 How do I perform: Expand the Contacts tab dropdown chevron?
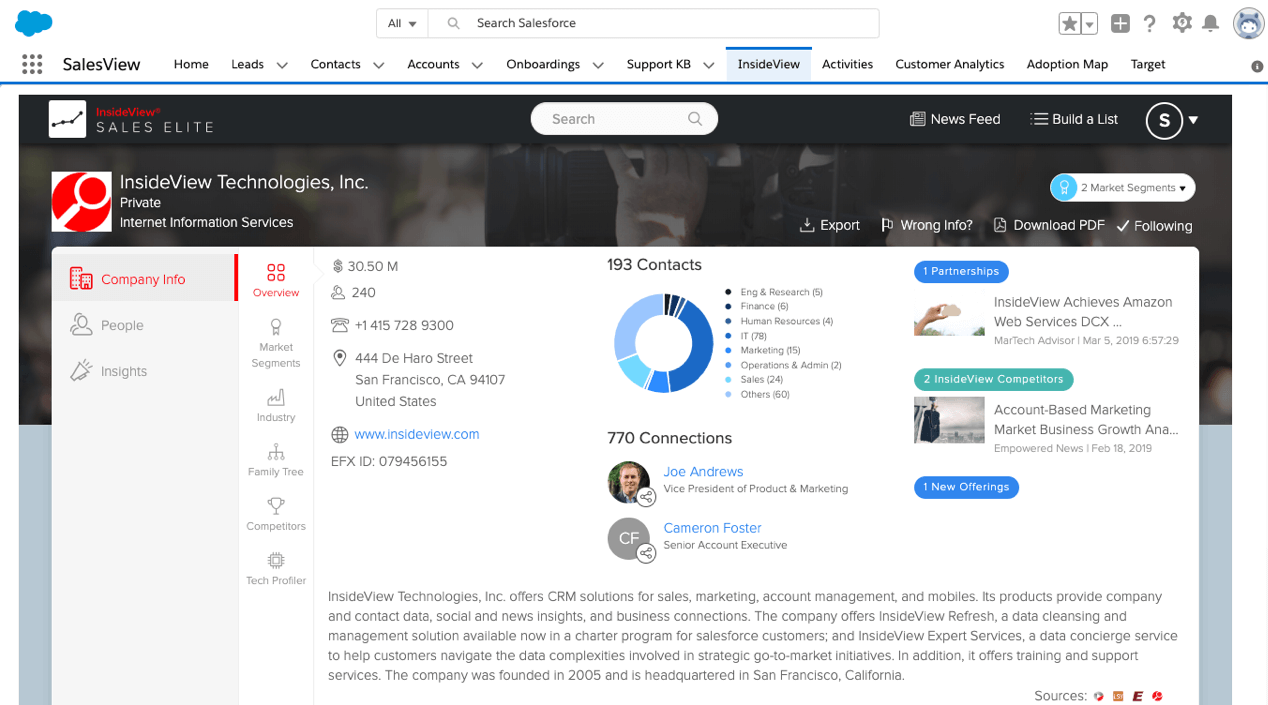[x=379, y=65]
